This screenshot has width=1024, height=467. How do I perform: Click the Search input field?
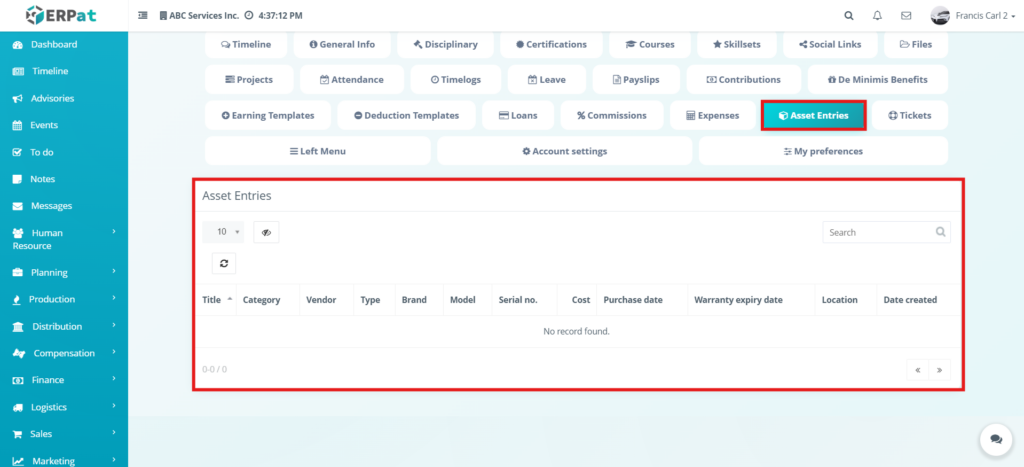click(880, 232)
